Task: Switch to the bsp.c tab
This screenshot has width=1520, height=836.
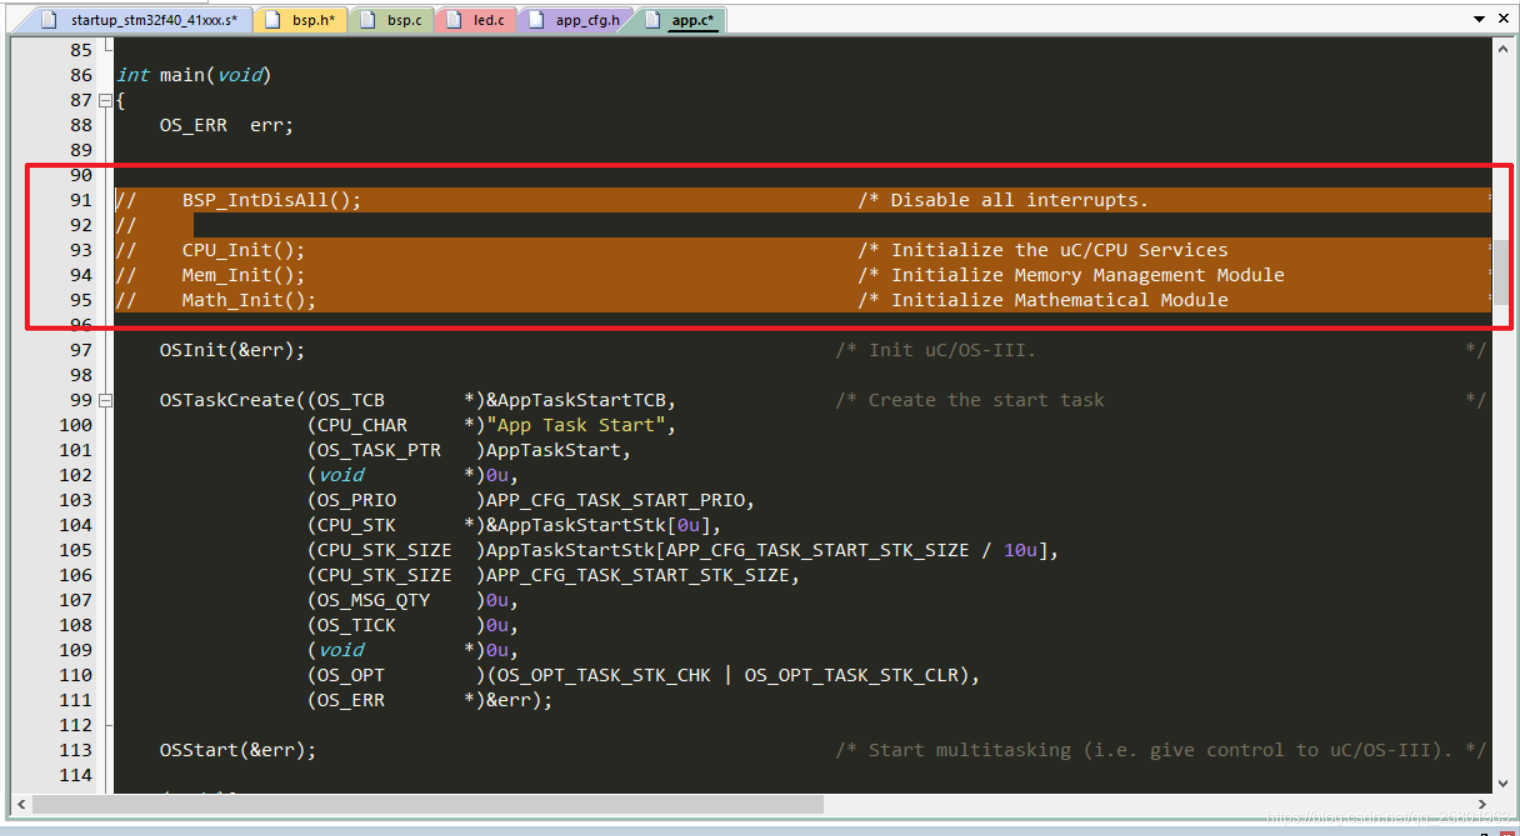Action: coord(404,20)
